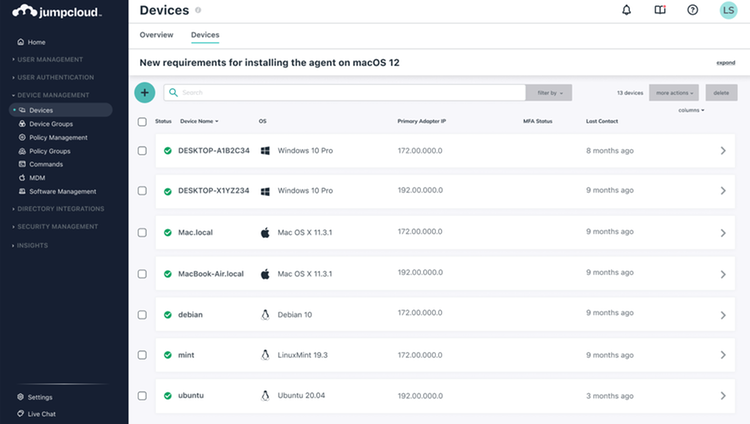Viewport: 750px width, 424px height.
Task: Click the Policy Groups sidebar icon
Action: (22, 151)
